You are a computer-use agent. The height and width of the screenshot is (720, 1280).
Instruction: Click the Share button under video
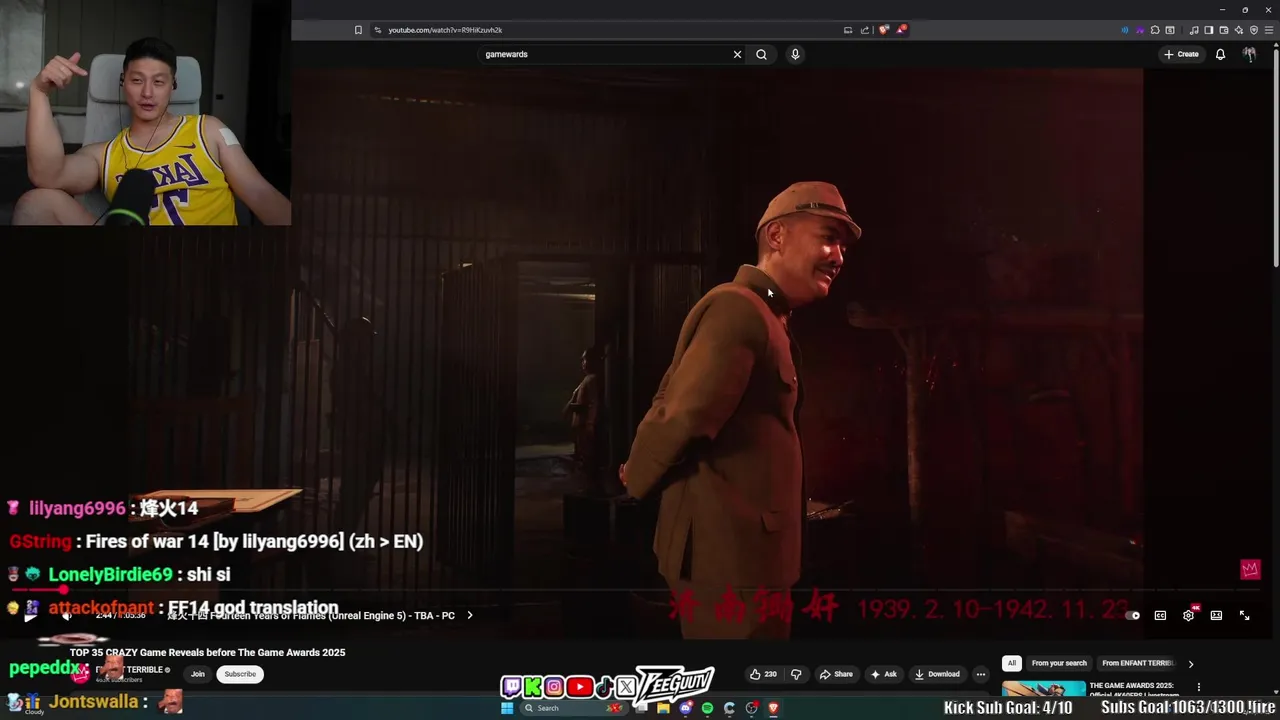click(x=836, y=674)
